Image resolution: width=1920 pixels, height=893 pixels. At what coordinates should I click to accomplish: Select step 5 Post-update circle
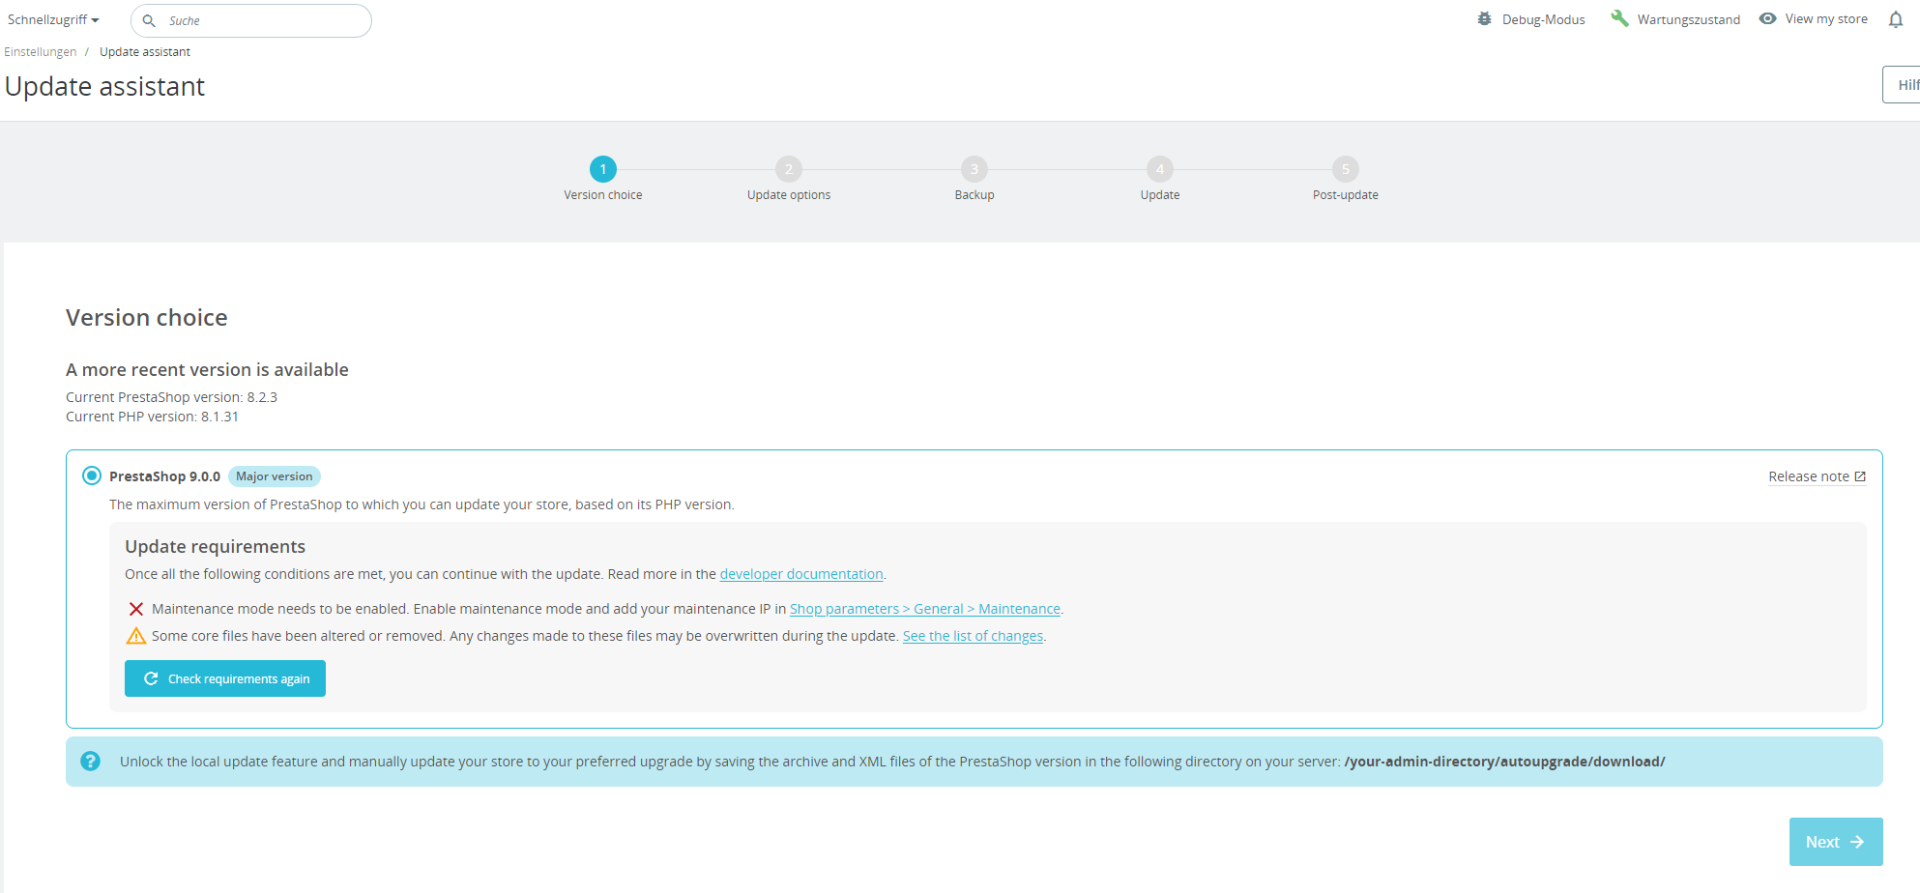coord(1345,169)
